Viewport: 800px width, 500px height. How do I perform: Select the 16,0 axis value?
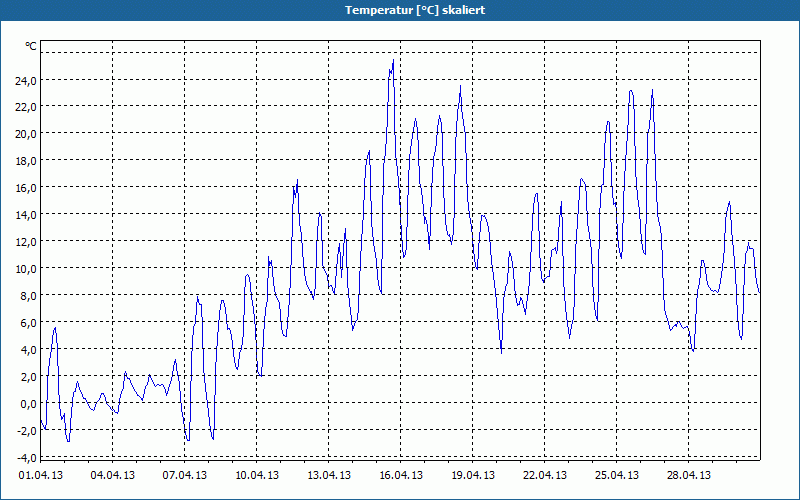[27, 188]
